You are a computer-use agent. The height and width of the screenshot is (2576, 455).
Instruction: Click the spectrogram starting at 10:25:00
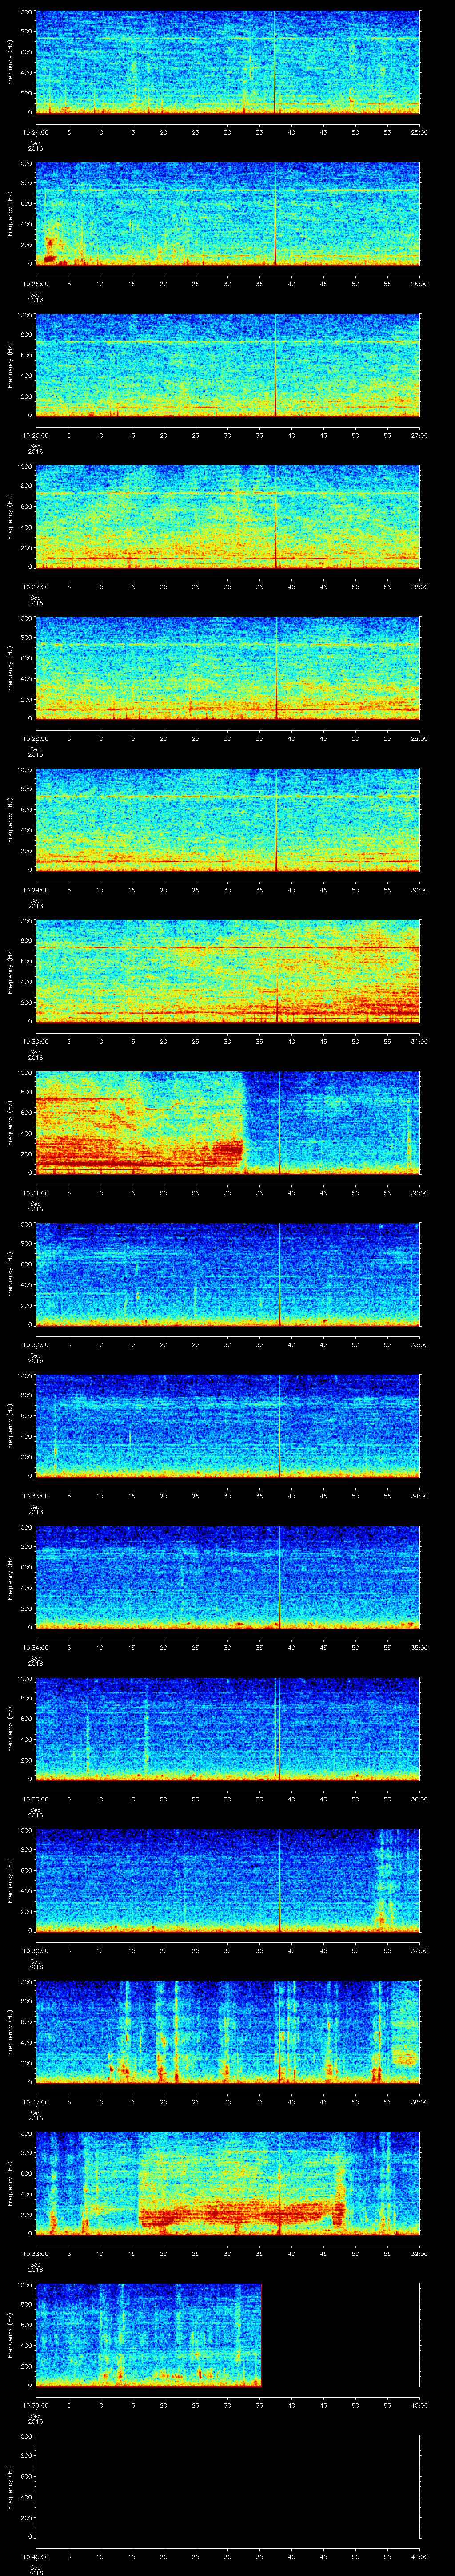tap(227, 214)
